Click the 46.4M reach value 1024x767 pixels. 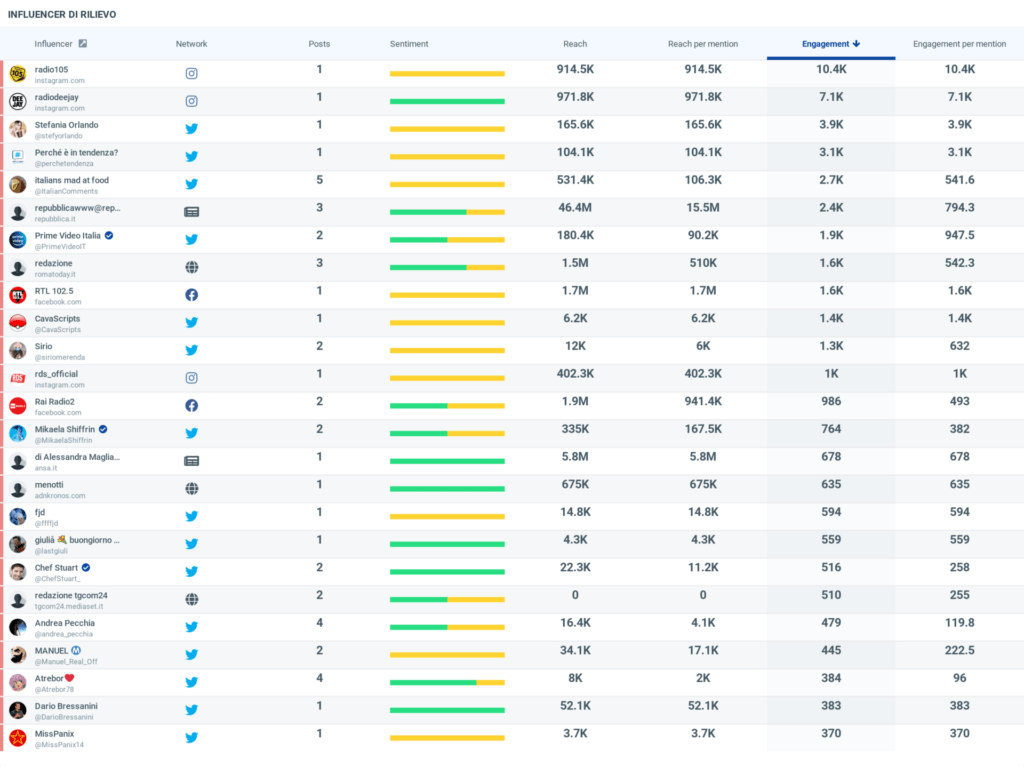575,208
